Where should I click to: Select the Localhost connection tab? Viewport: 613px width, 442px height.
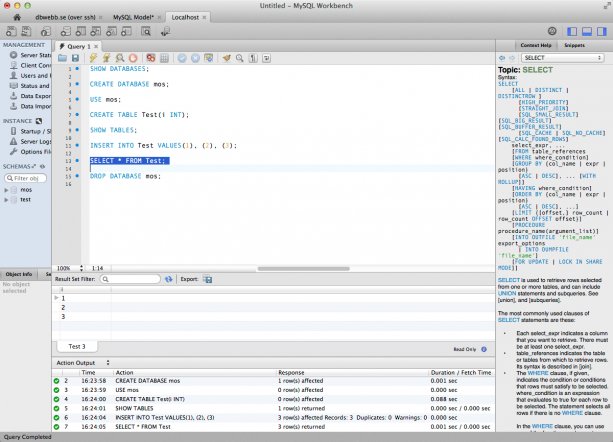[185, 17]
